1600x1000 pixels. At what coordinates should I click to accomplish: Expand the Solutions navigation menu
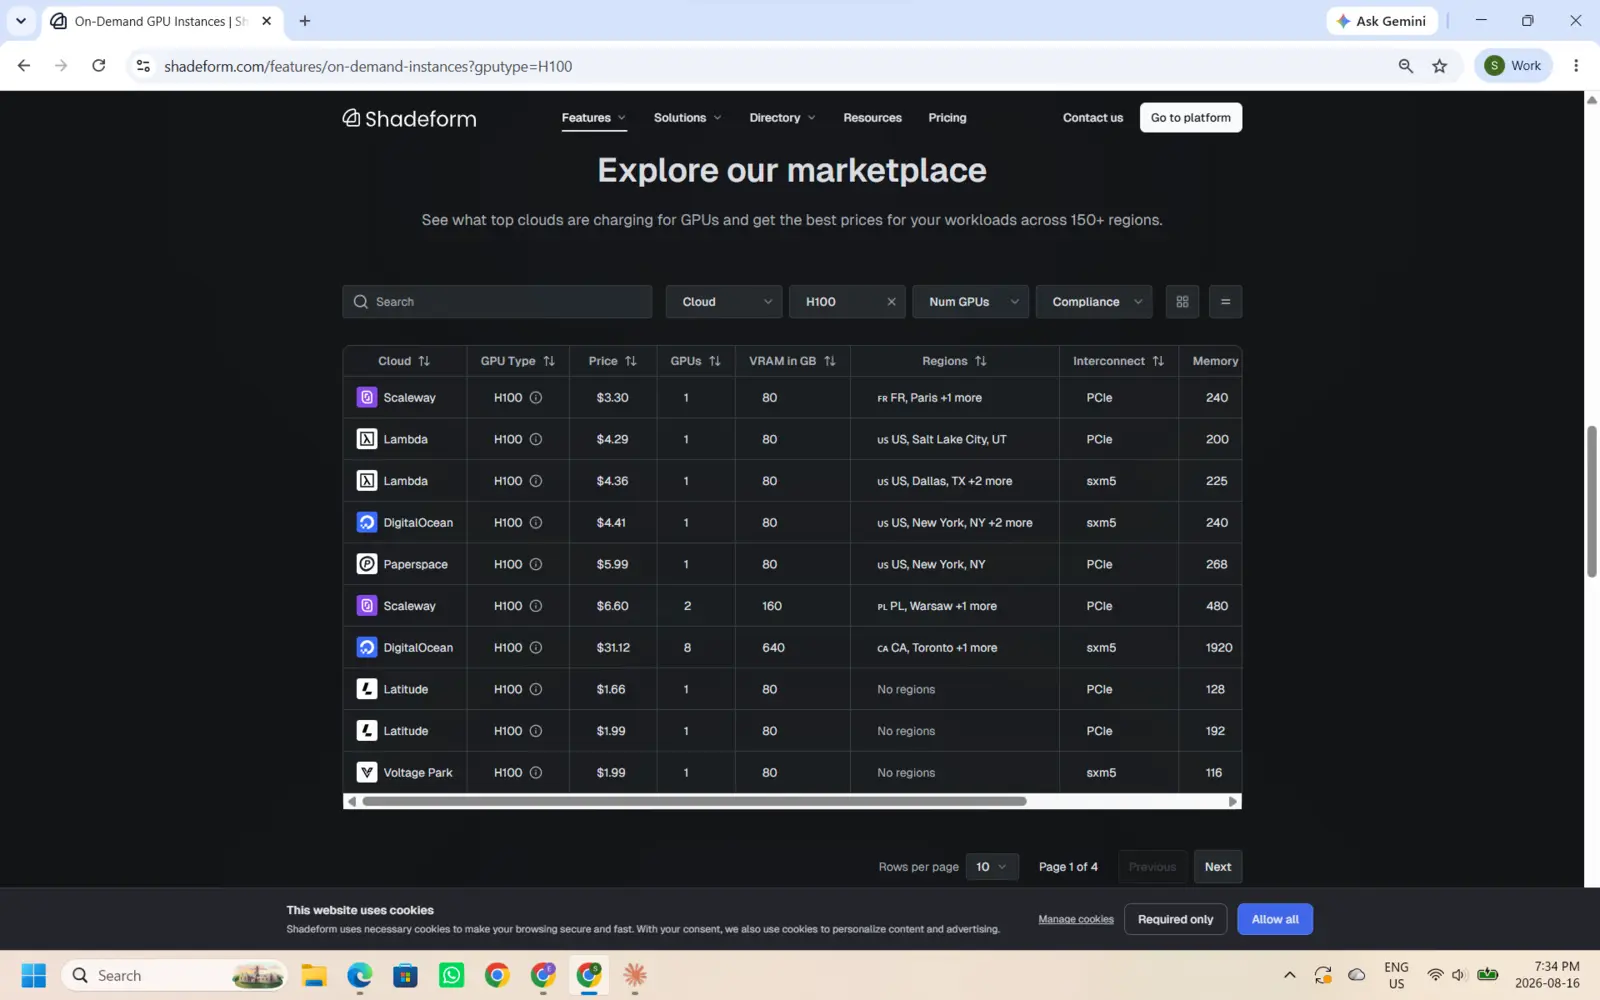(x=688, y=118)
